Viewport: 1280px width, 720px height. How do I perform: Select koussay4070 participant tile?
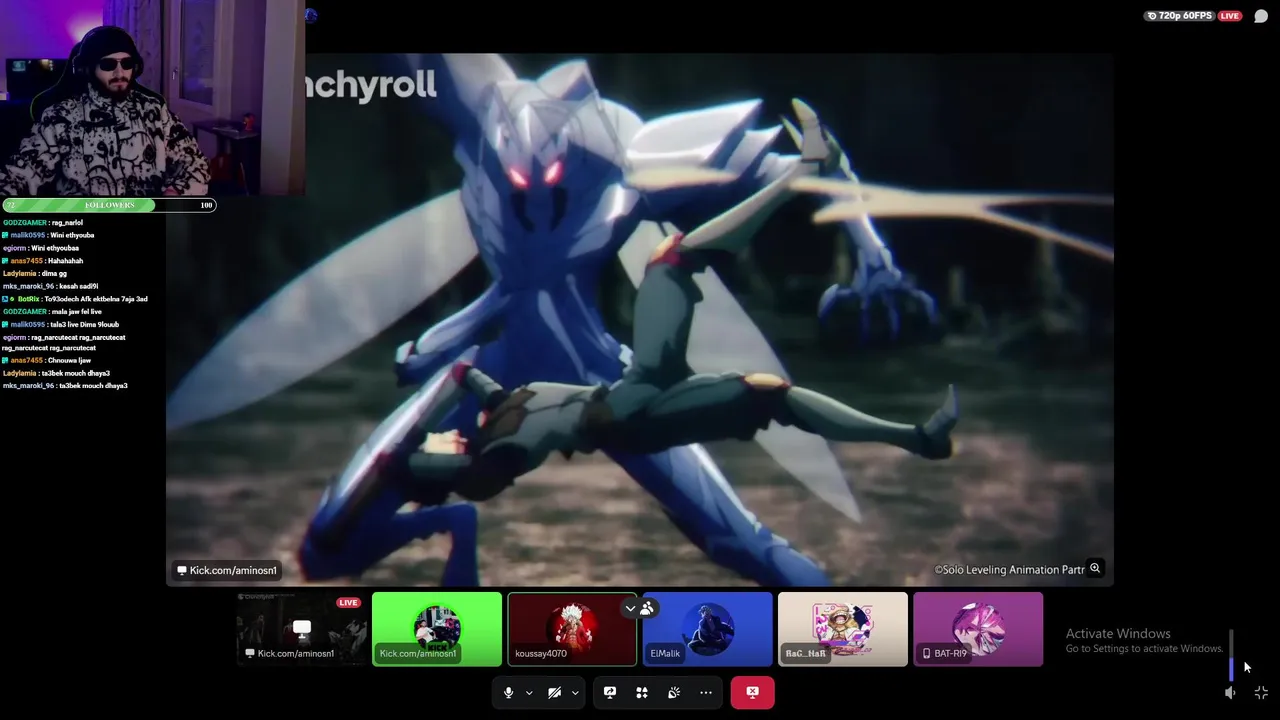pyautogui.click(x=572, y=629)
